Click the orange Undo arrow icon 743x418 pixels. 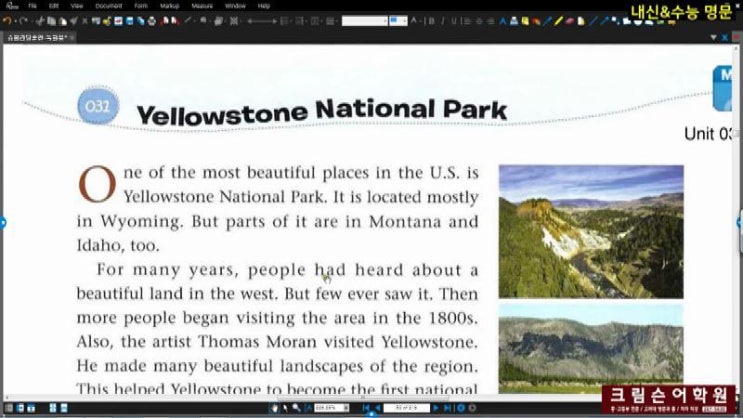pyautogui.click(x=7, y=21)
